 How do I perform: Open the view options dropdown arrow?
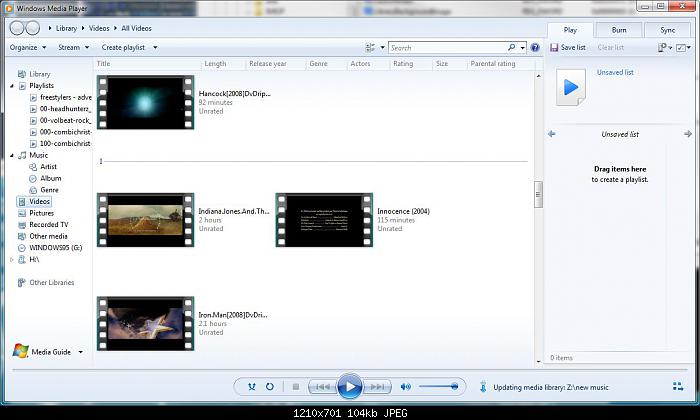(x=383, y=47)
